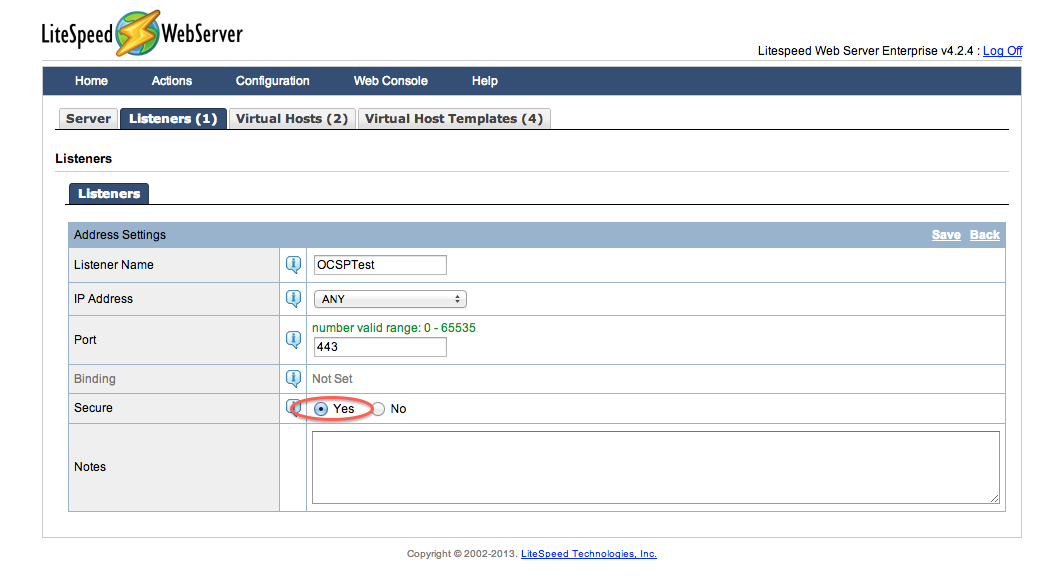Focus the Listener Name input field
Image resolution: width=1061 pixels, height=588 pixels.
380,265
